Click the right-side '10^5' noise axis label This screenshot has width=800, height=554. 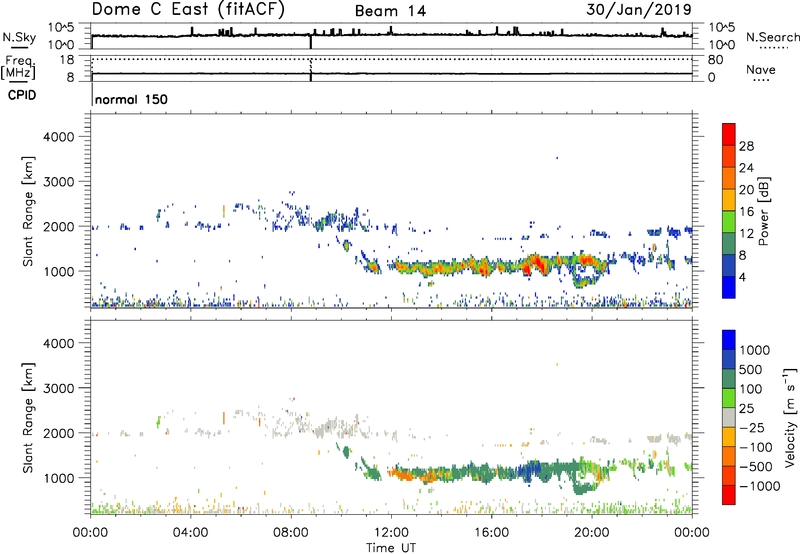(722, 28)
